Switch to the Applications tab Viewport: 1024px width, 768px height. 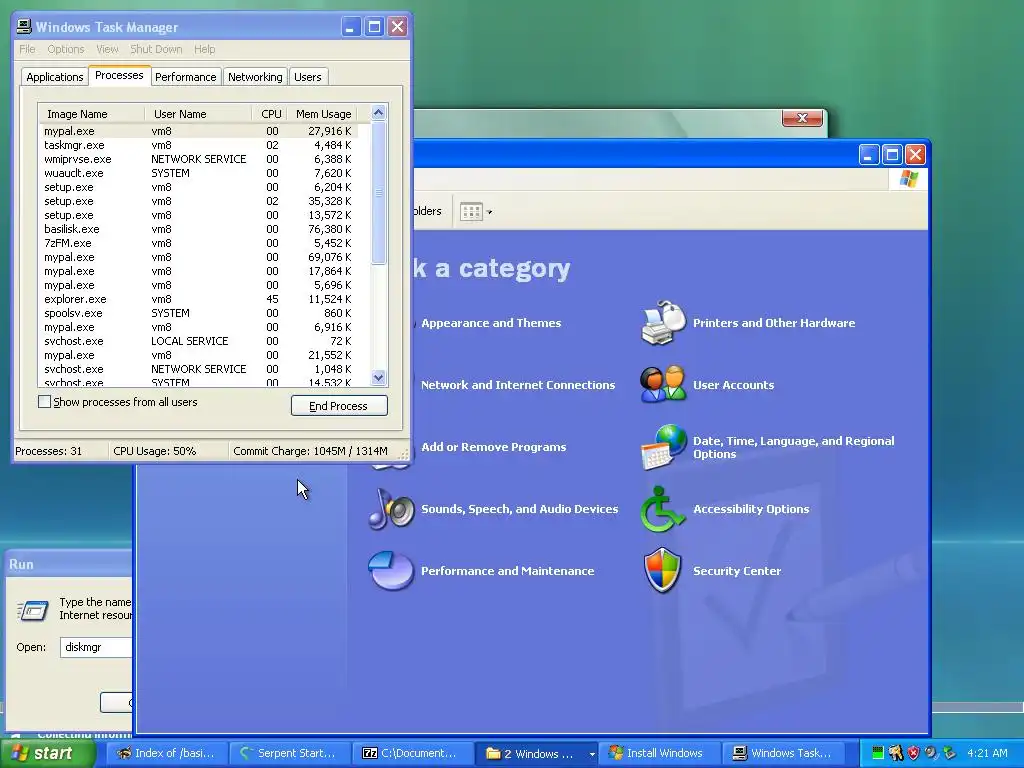55,77
